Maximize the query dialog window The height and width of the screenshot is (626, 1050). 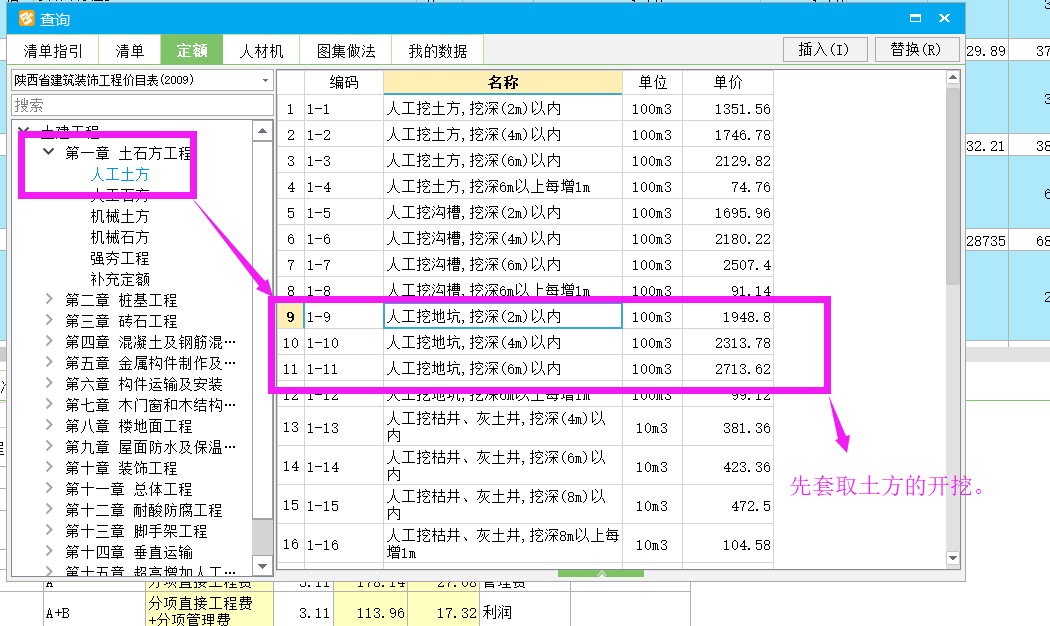pyautogui.click(x=915, y=18)
